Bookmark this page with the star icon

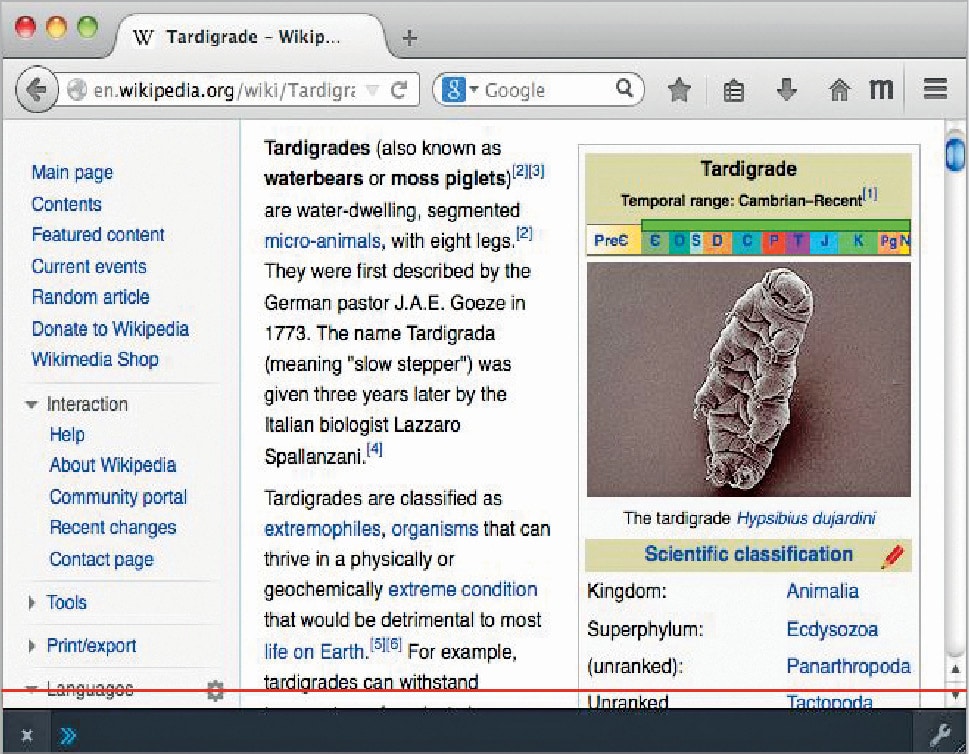click(679, 90)
